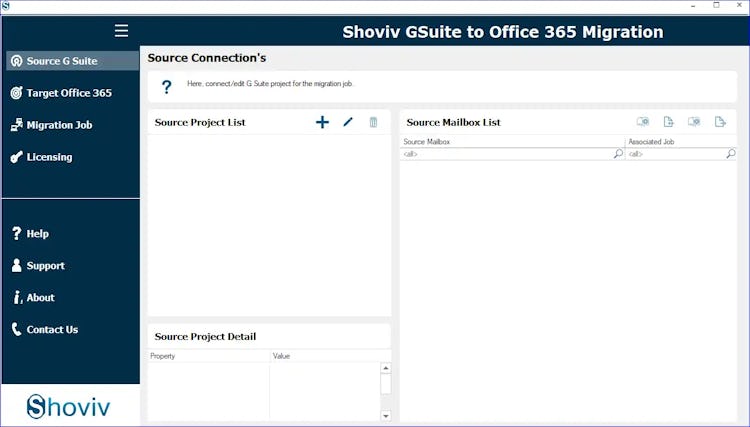
Task: Click the Target Office 365 bullseye icon
Action: (16, 93)
